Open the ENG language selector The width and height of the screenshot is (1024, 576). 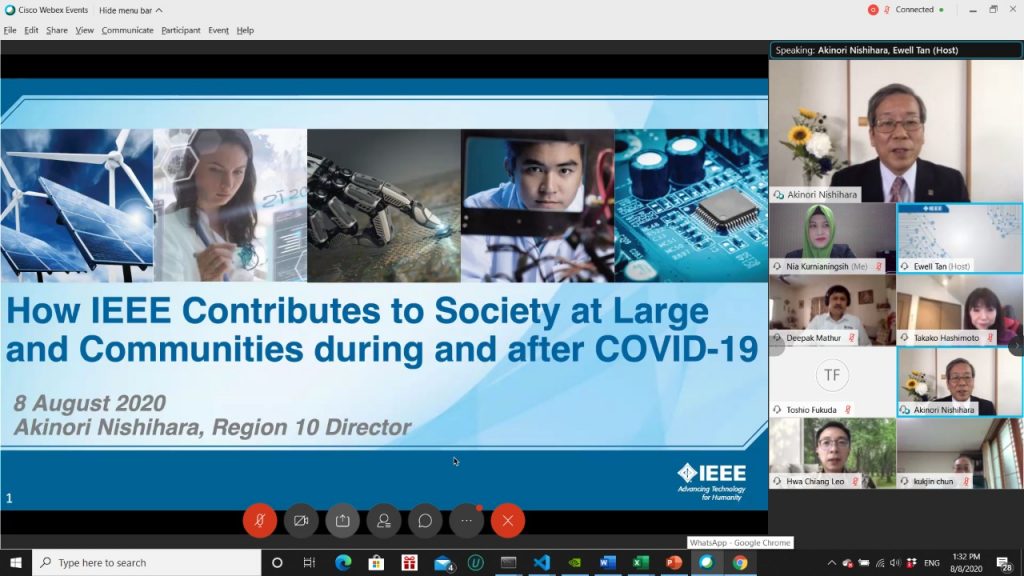(x=932, y=562)
